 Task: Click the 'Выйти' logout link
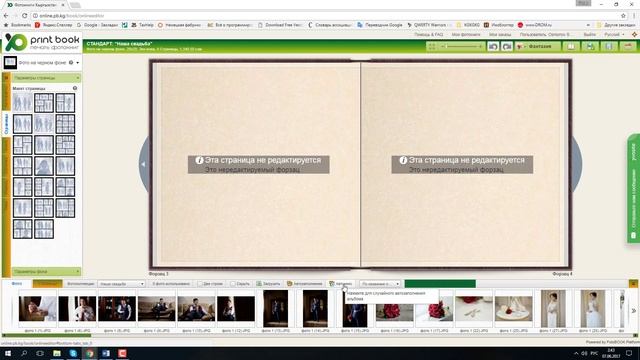point(589,35)
